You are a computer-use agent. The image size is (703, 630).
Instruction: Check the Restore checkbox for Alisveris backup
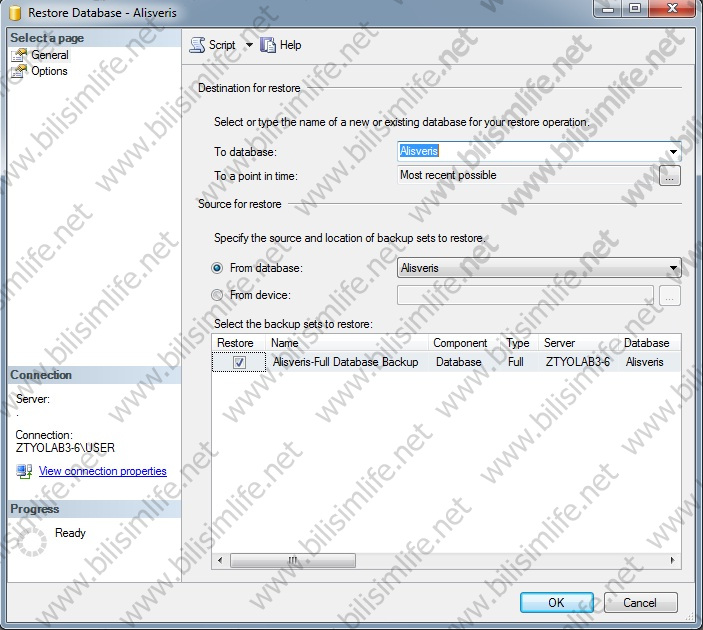coord(239,362)
